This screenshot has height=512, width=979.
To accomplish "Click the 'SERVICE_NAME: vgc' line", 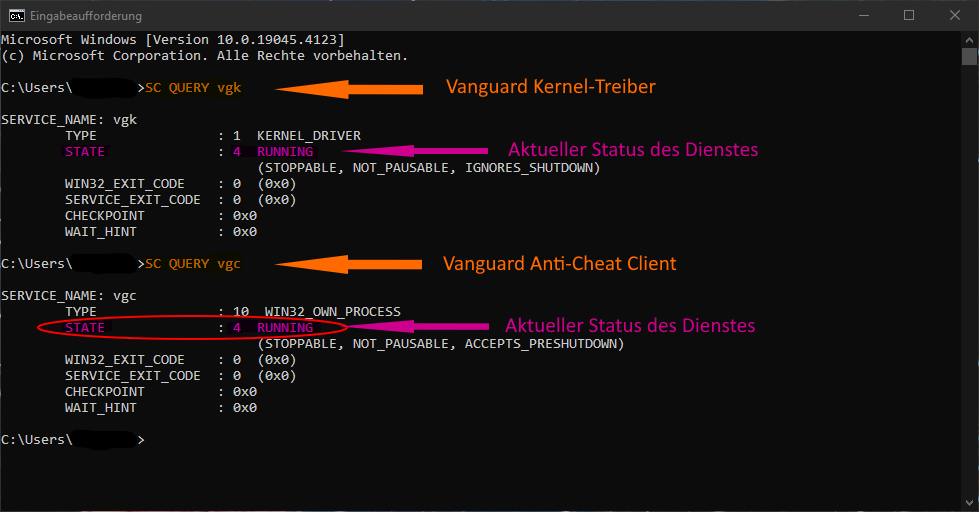I will 69,296.
